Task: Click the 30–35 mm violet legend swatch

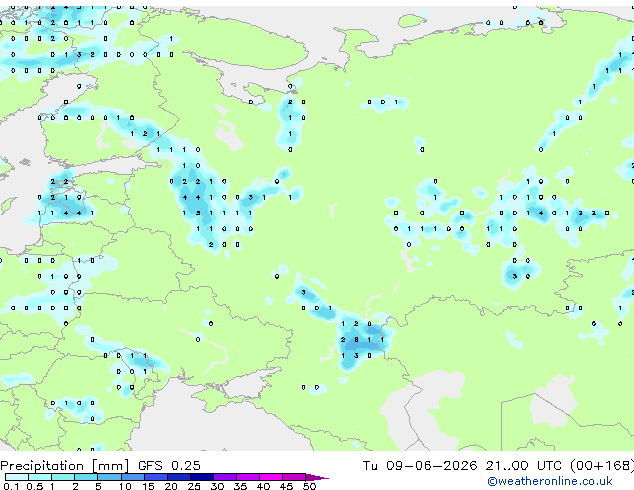Action: (x=225, y=477)
